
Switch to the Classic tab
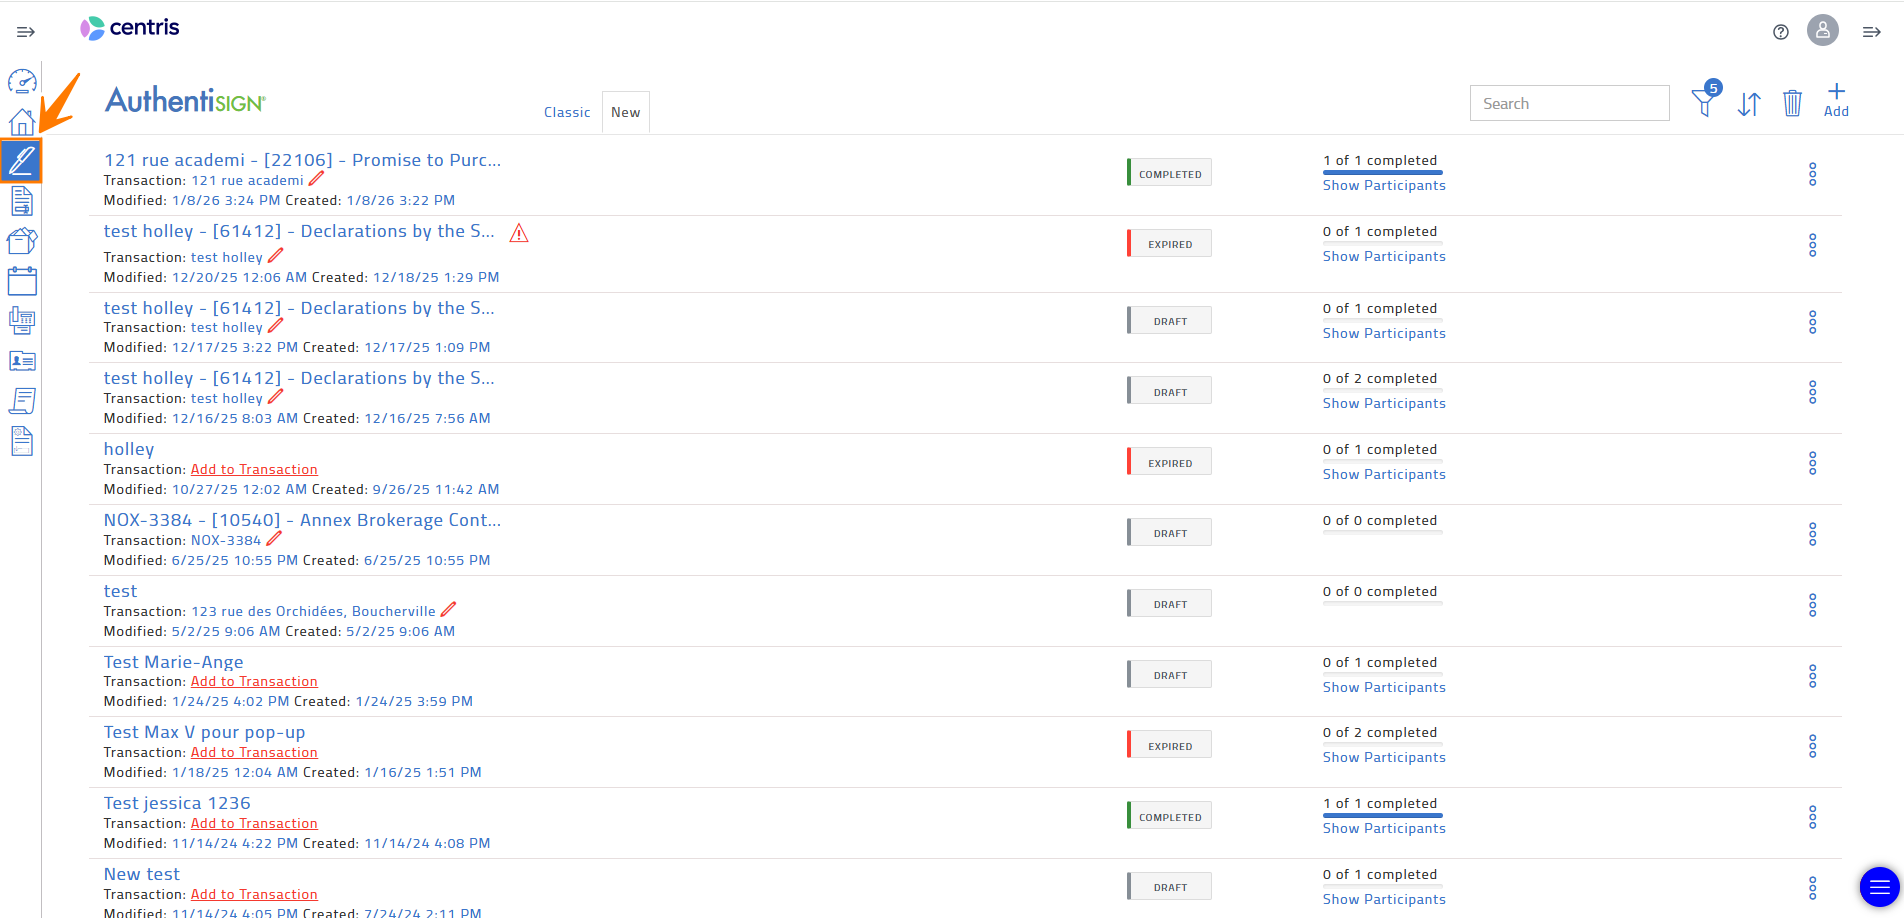(x=567, y=112)
